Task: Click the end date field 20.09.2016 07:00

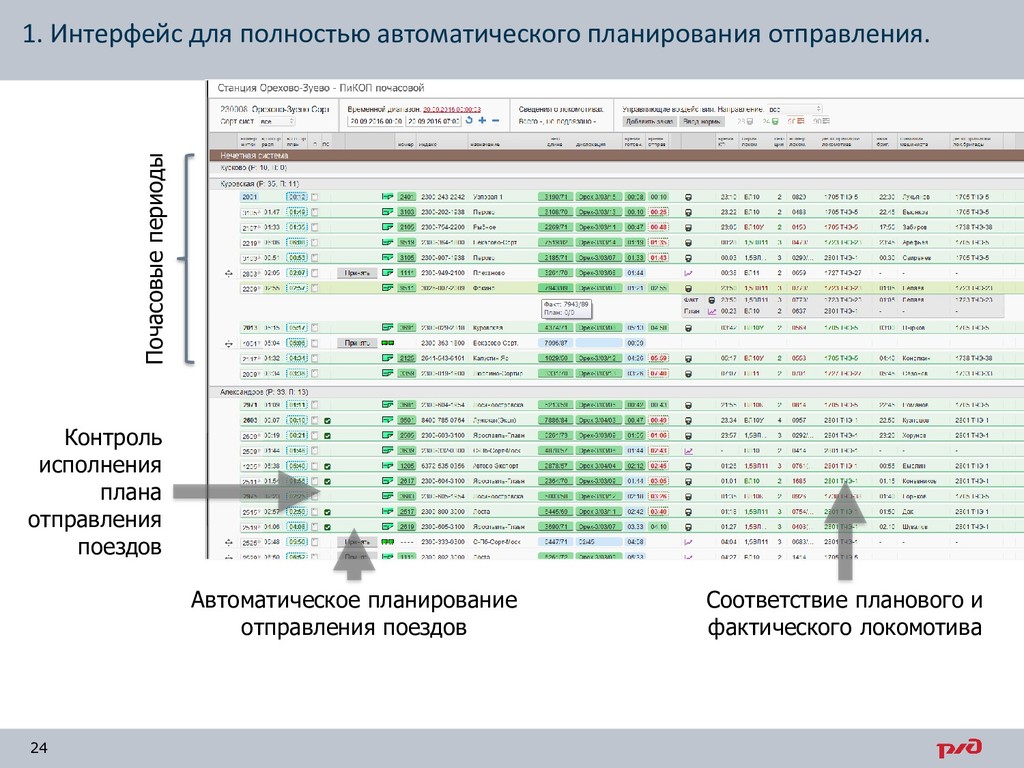Action: click(434, 121)
